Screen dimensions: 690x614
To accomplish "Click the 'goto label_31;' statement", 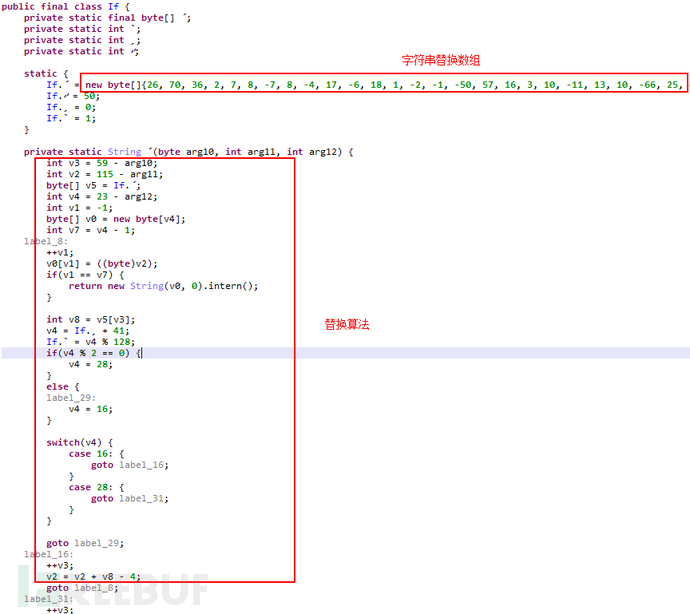I will pyautogui.click(x=130, y=499).
